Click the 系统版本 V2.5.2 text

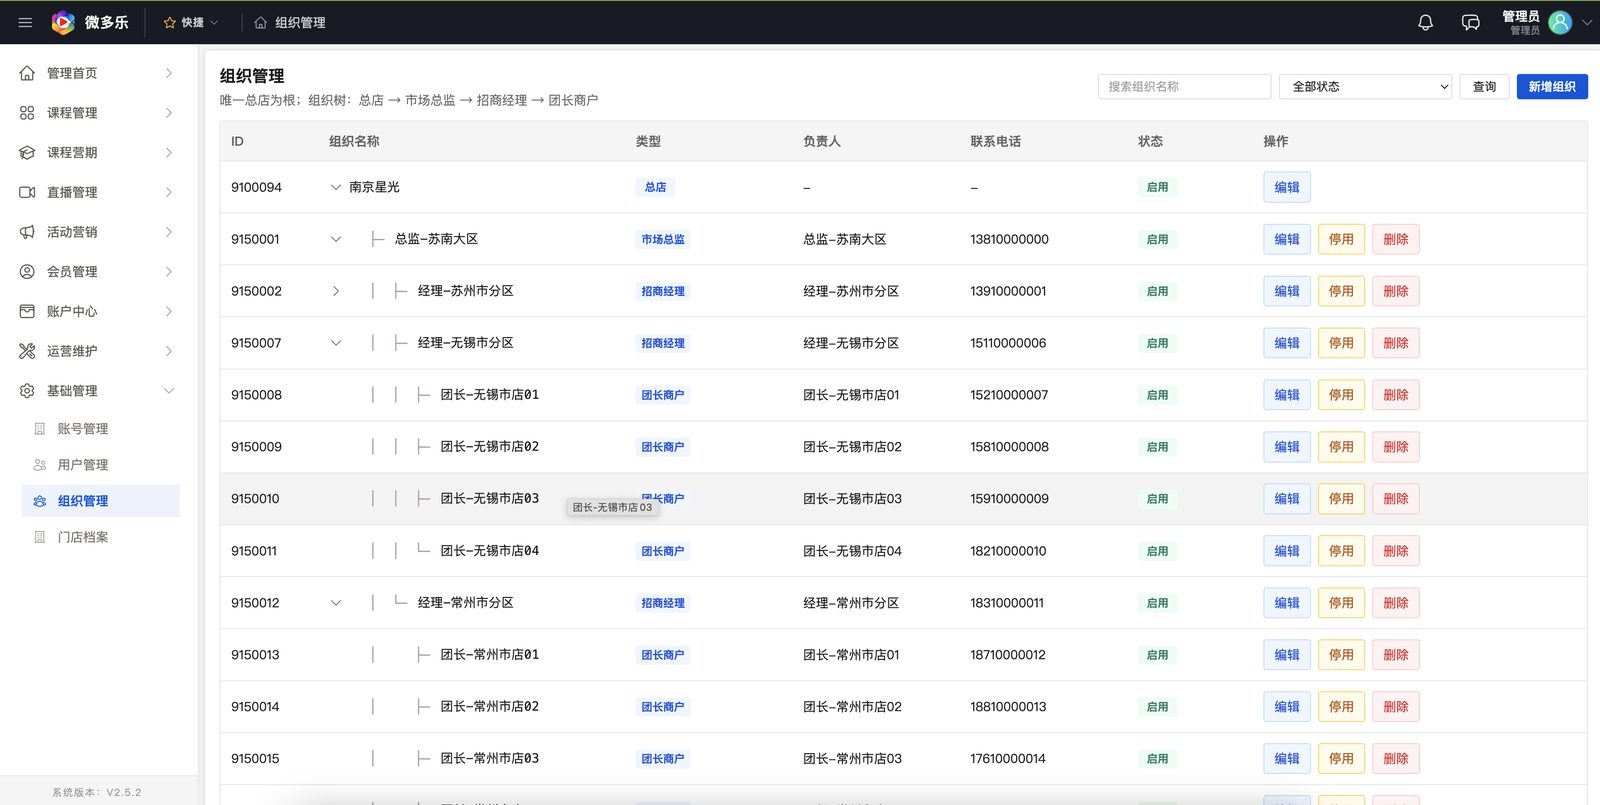(x=97, y=792)
